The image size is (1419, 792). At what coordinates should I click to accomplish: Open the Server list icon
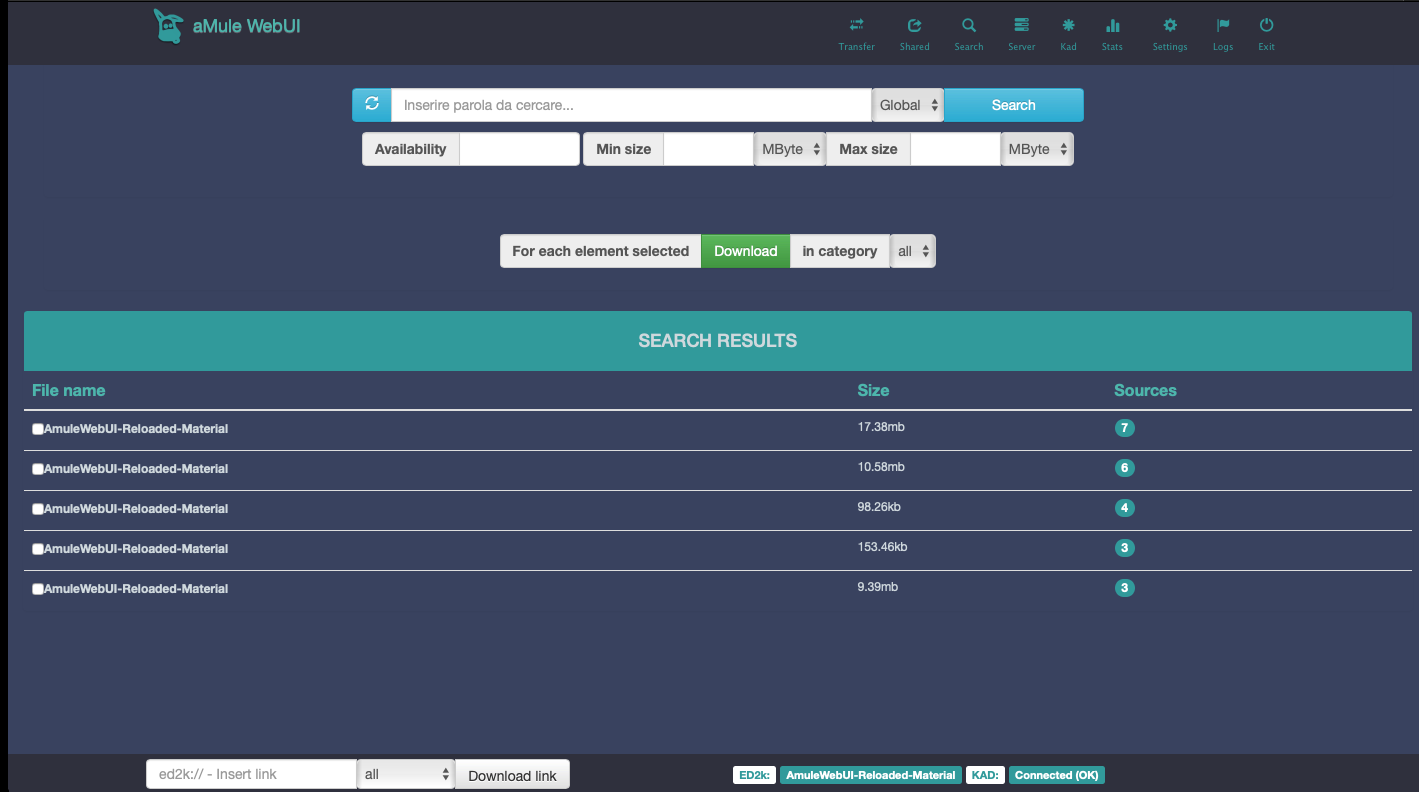1021,25
